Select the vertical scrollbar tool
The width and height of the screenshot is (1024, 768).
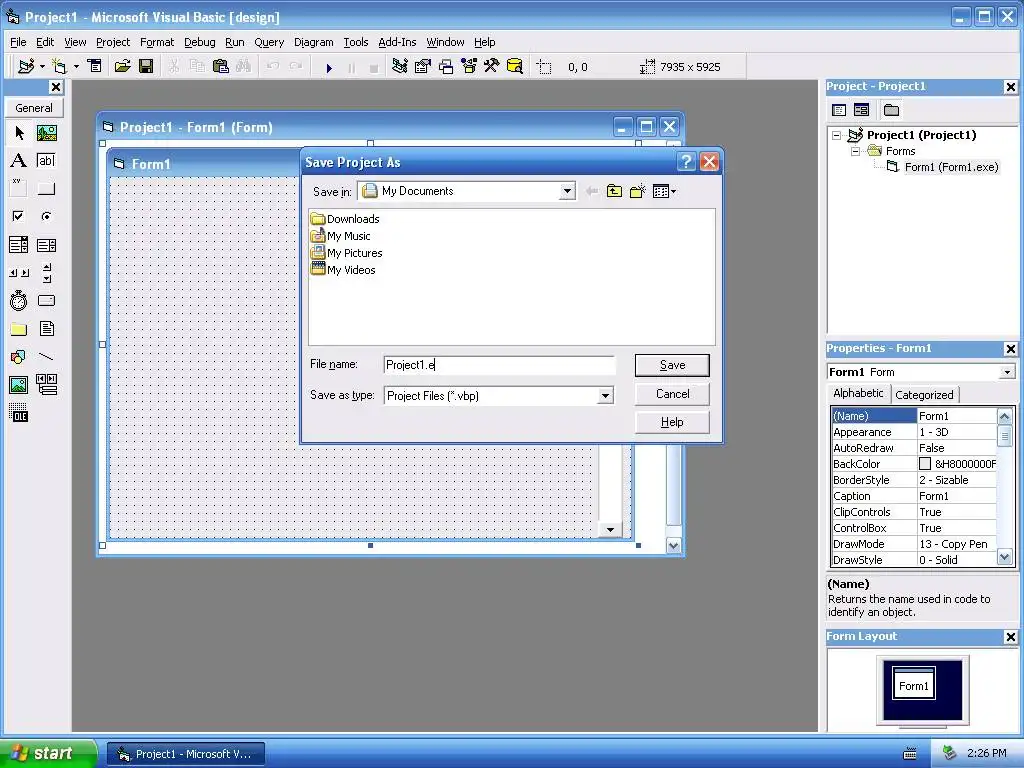click(x=46, y=272)
